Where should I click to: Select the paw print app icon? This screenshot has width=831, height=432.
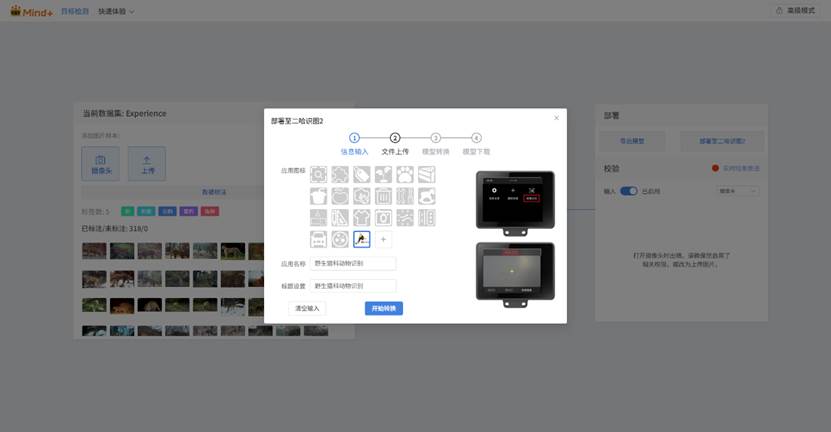pos(405,175)
